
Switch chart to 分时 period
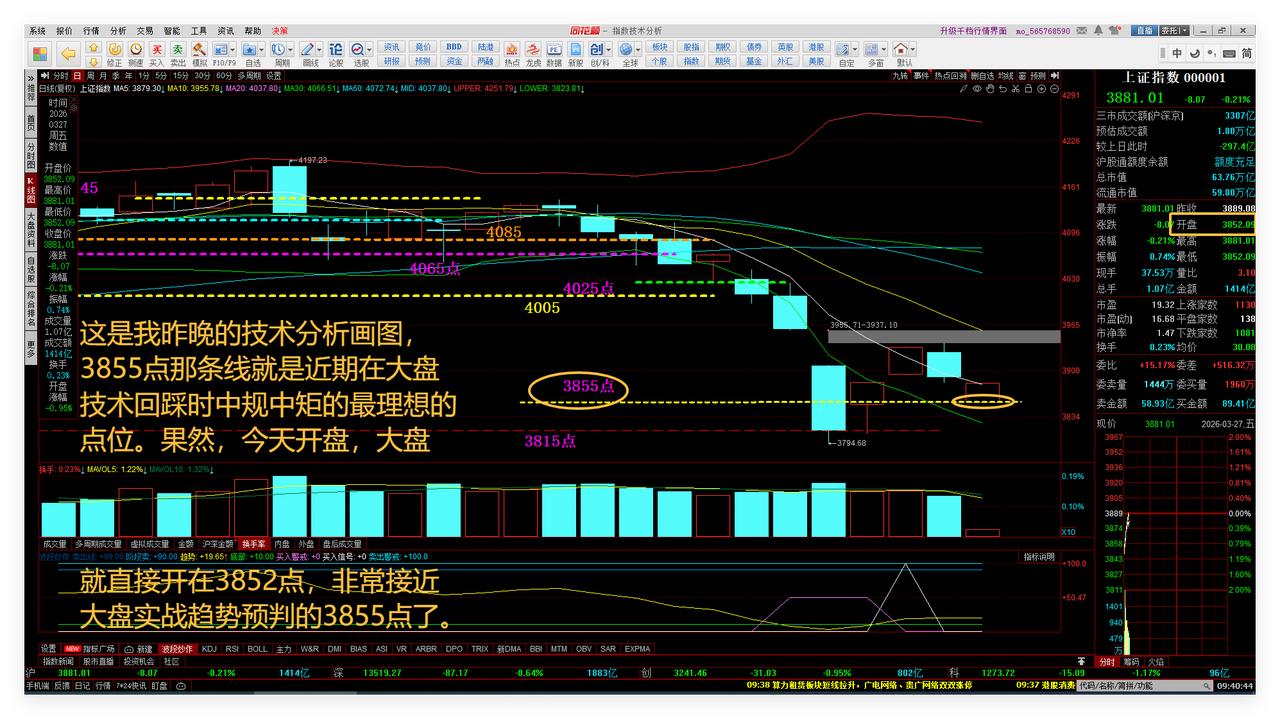coord(61,76)
